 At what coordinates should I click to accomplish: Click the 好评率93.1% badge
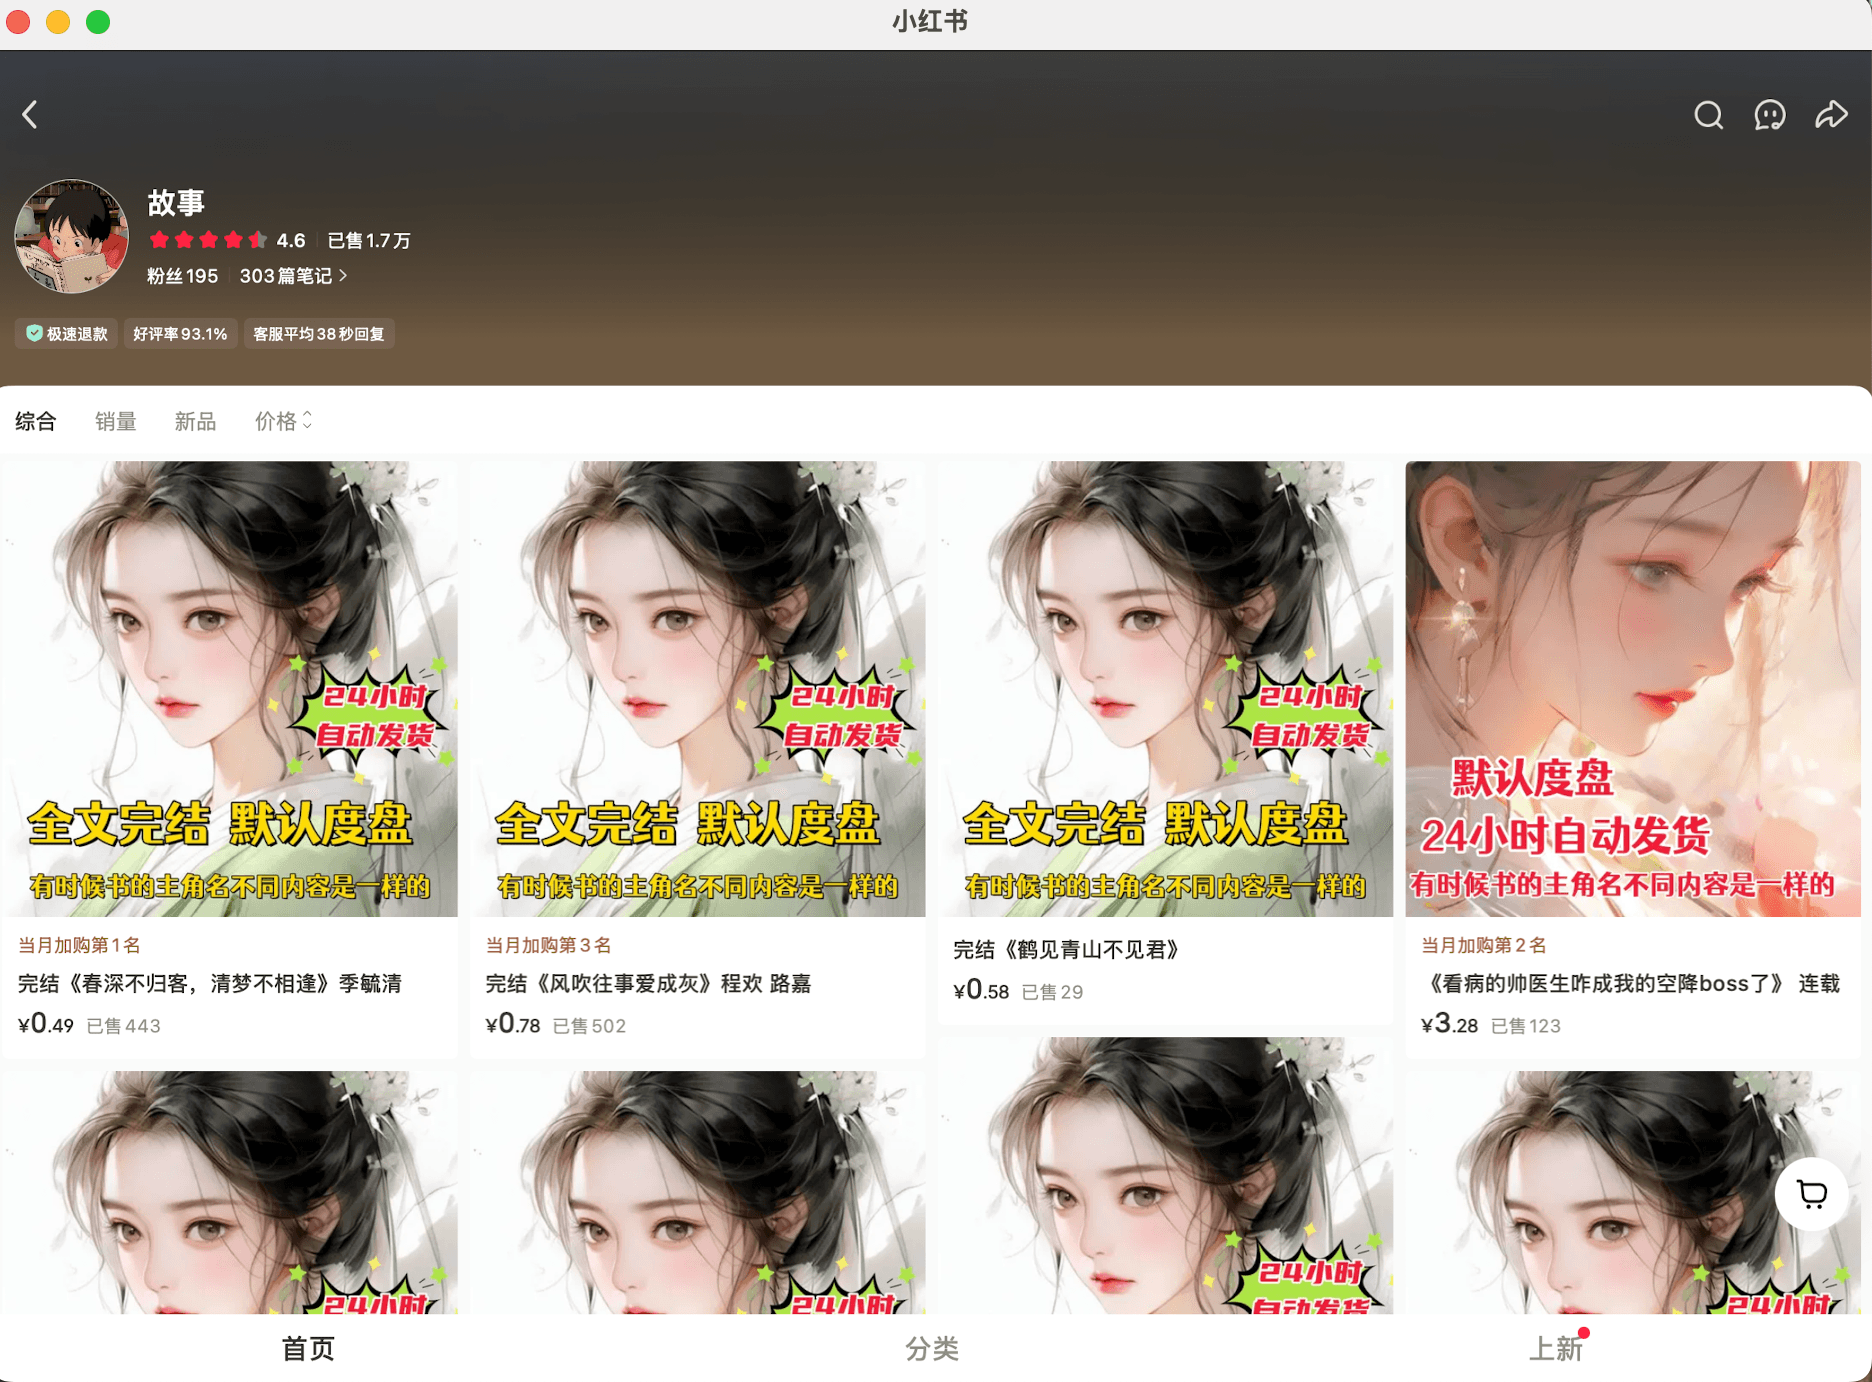(x=180, y=334)
